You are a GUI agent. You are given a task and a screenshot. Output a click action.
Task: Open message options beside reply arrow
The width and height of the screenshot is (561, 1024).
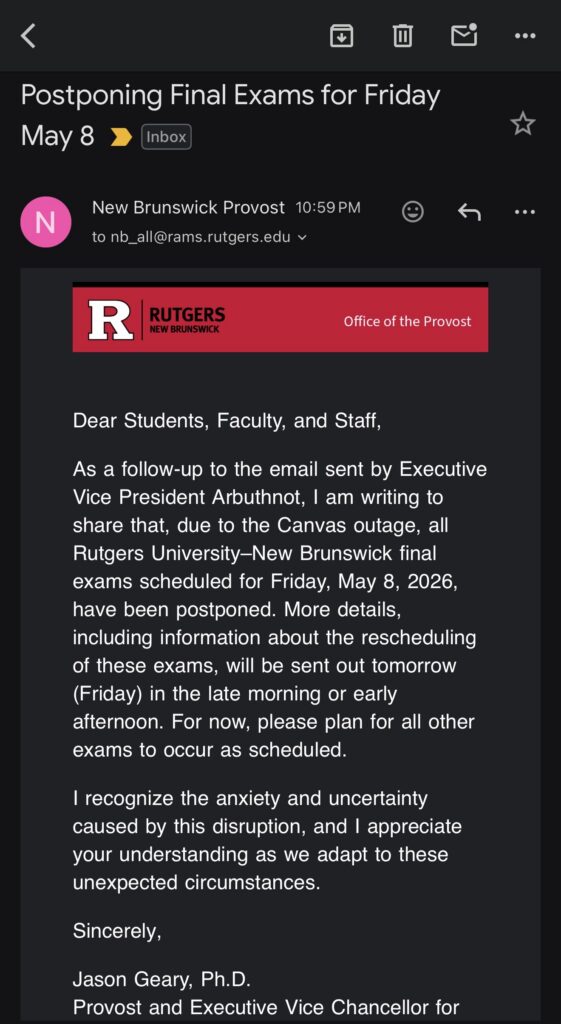[524, 212]
